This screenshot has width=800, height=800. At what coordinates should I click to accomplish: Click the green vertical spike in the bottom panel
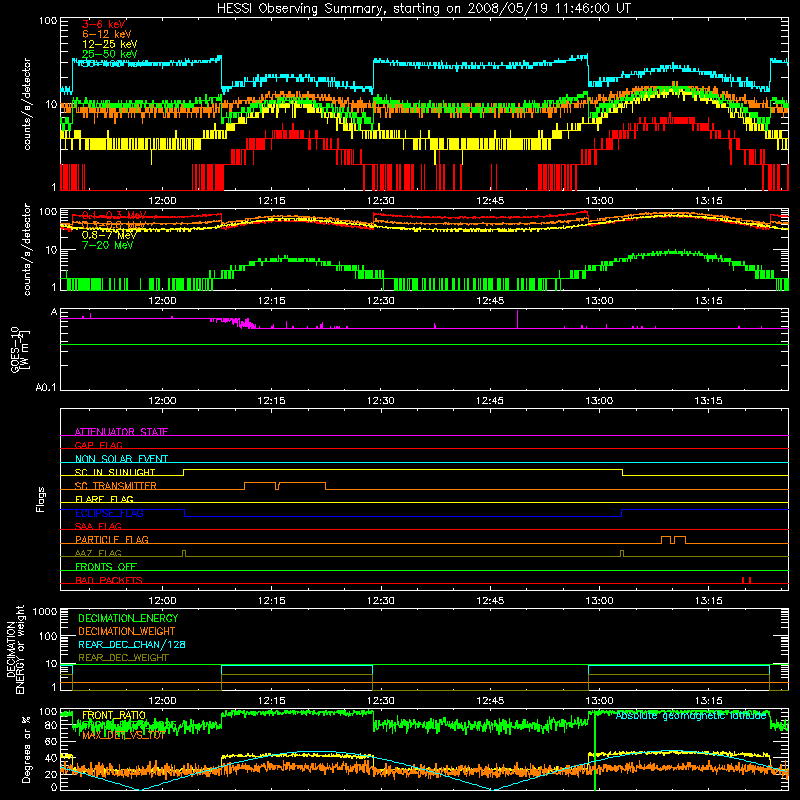595,751
